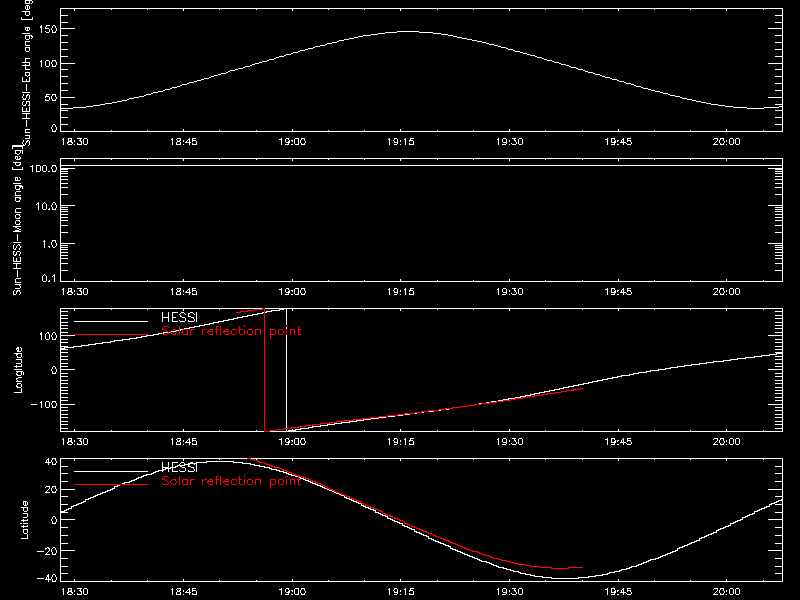
Task: Click '19:15' time label under Earth angle plot
Action: click(401, 141)
